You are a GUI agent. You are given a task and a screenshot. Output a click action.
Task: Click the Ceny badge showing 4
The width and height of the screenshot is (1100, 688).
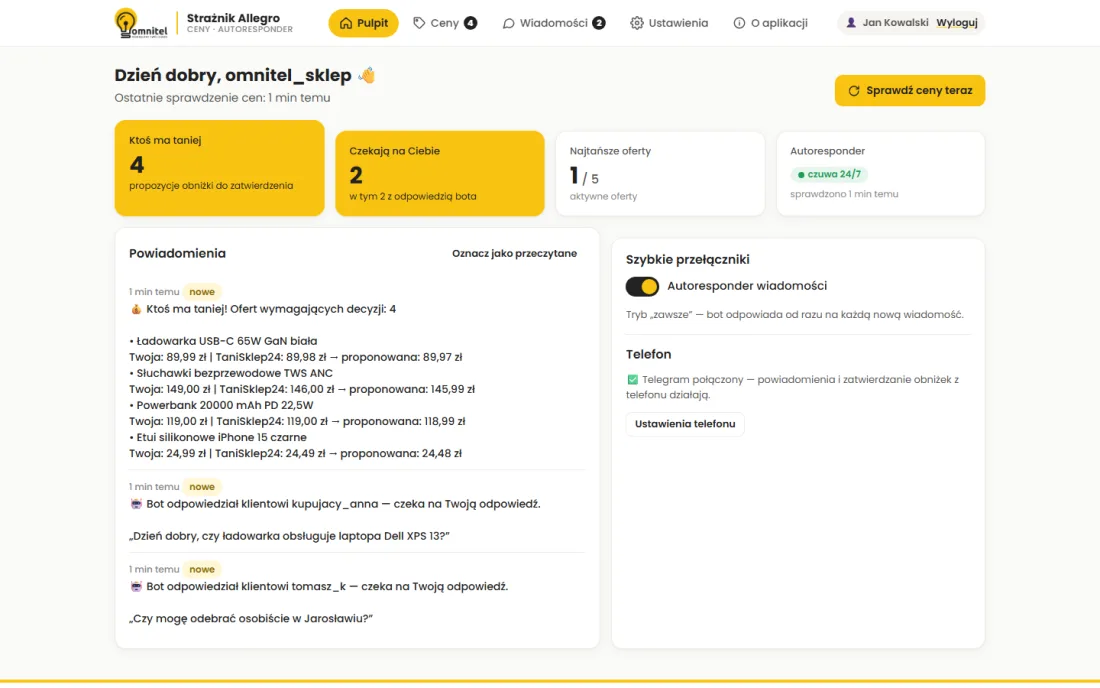[x=471, y=23]
